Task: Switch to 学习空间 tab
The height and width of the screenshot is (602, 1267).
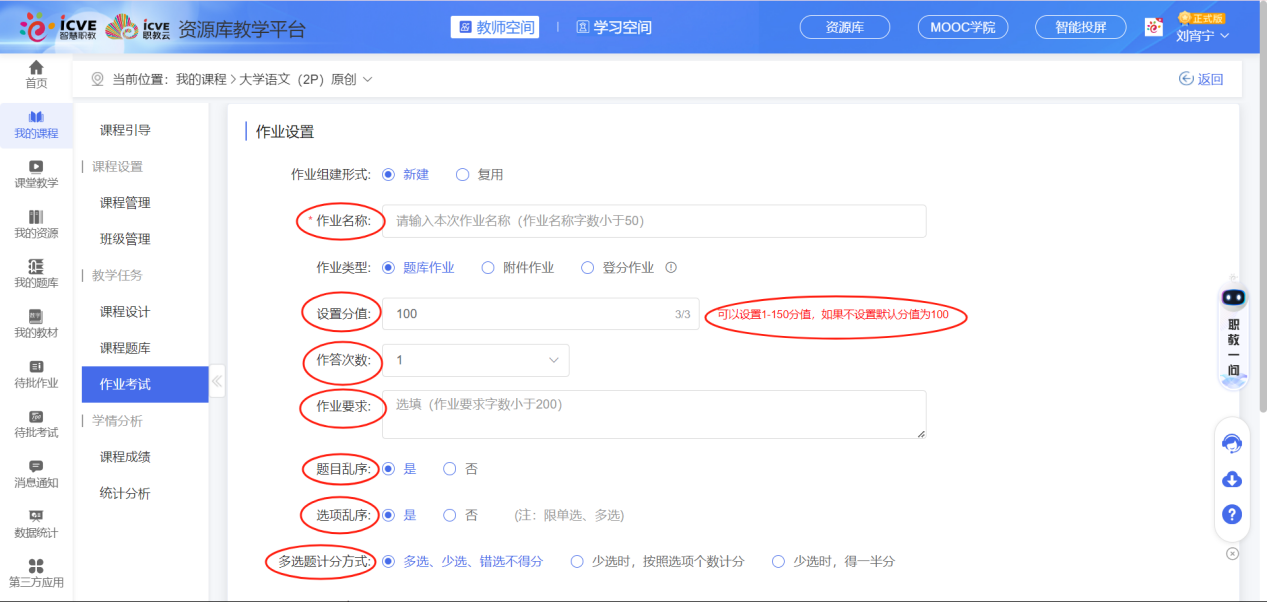Action: click(x=613, y=27)
